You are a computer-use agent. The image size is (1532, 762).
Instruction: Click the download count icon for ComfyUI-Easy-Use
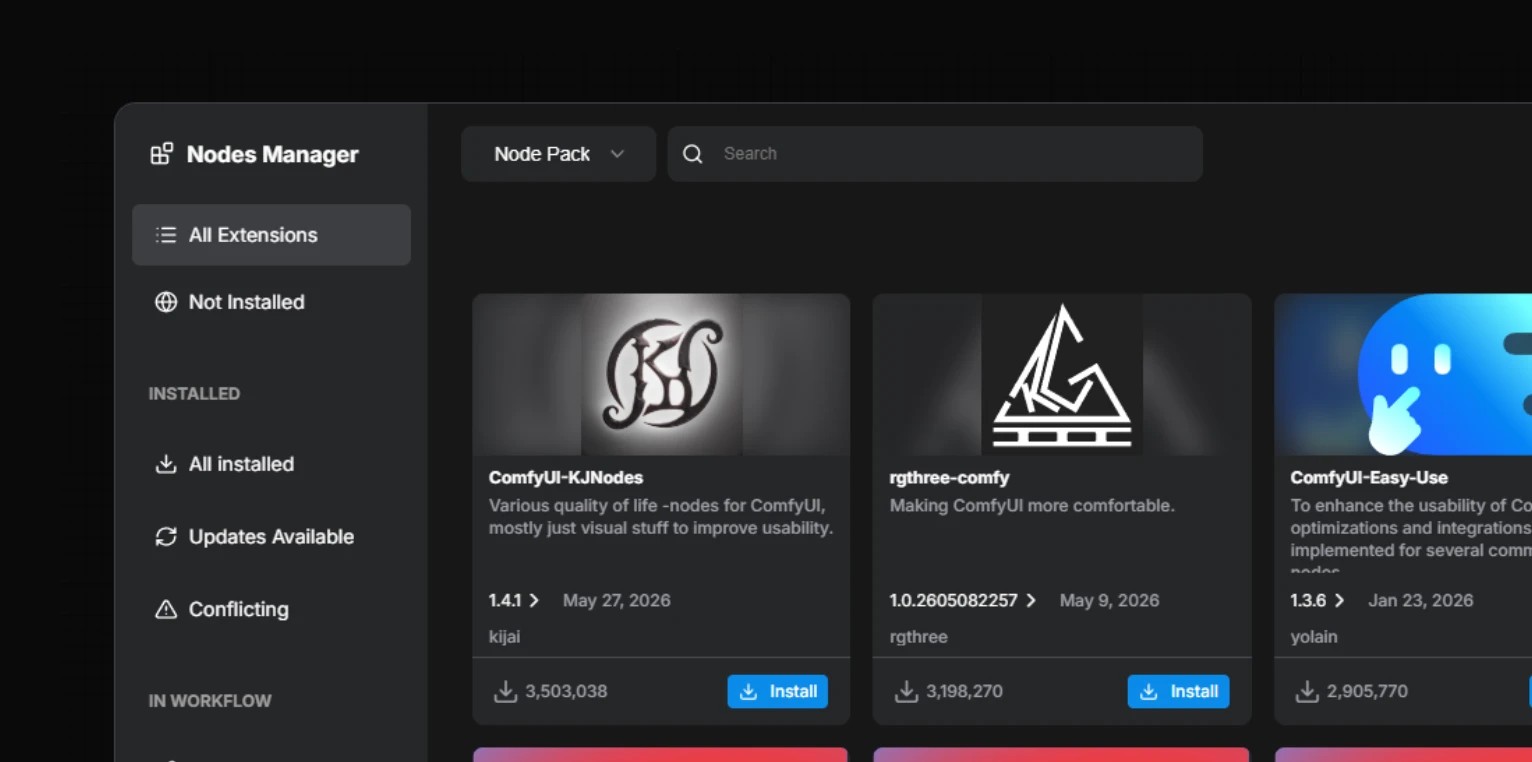point(1307,691)
